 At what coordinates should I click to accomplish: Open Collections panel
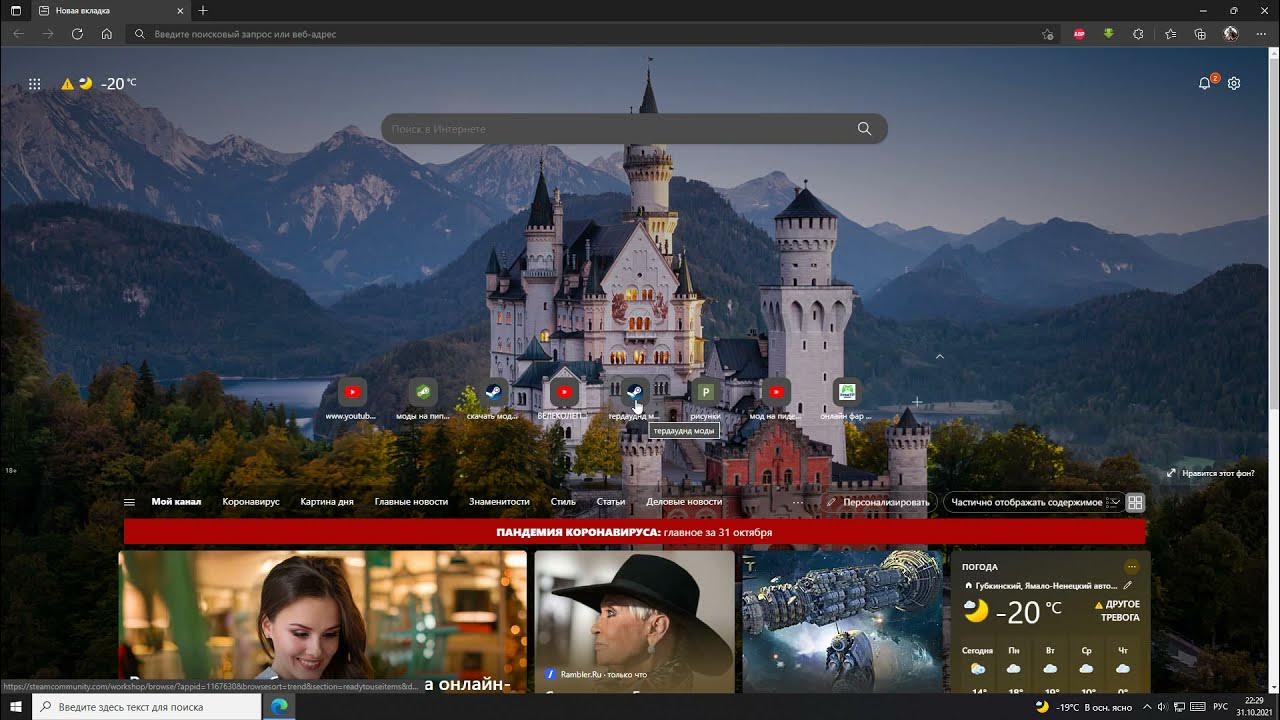coord(1200,34)
